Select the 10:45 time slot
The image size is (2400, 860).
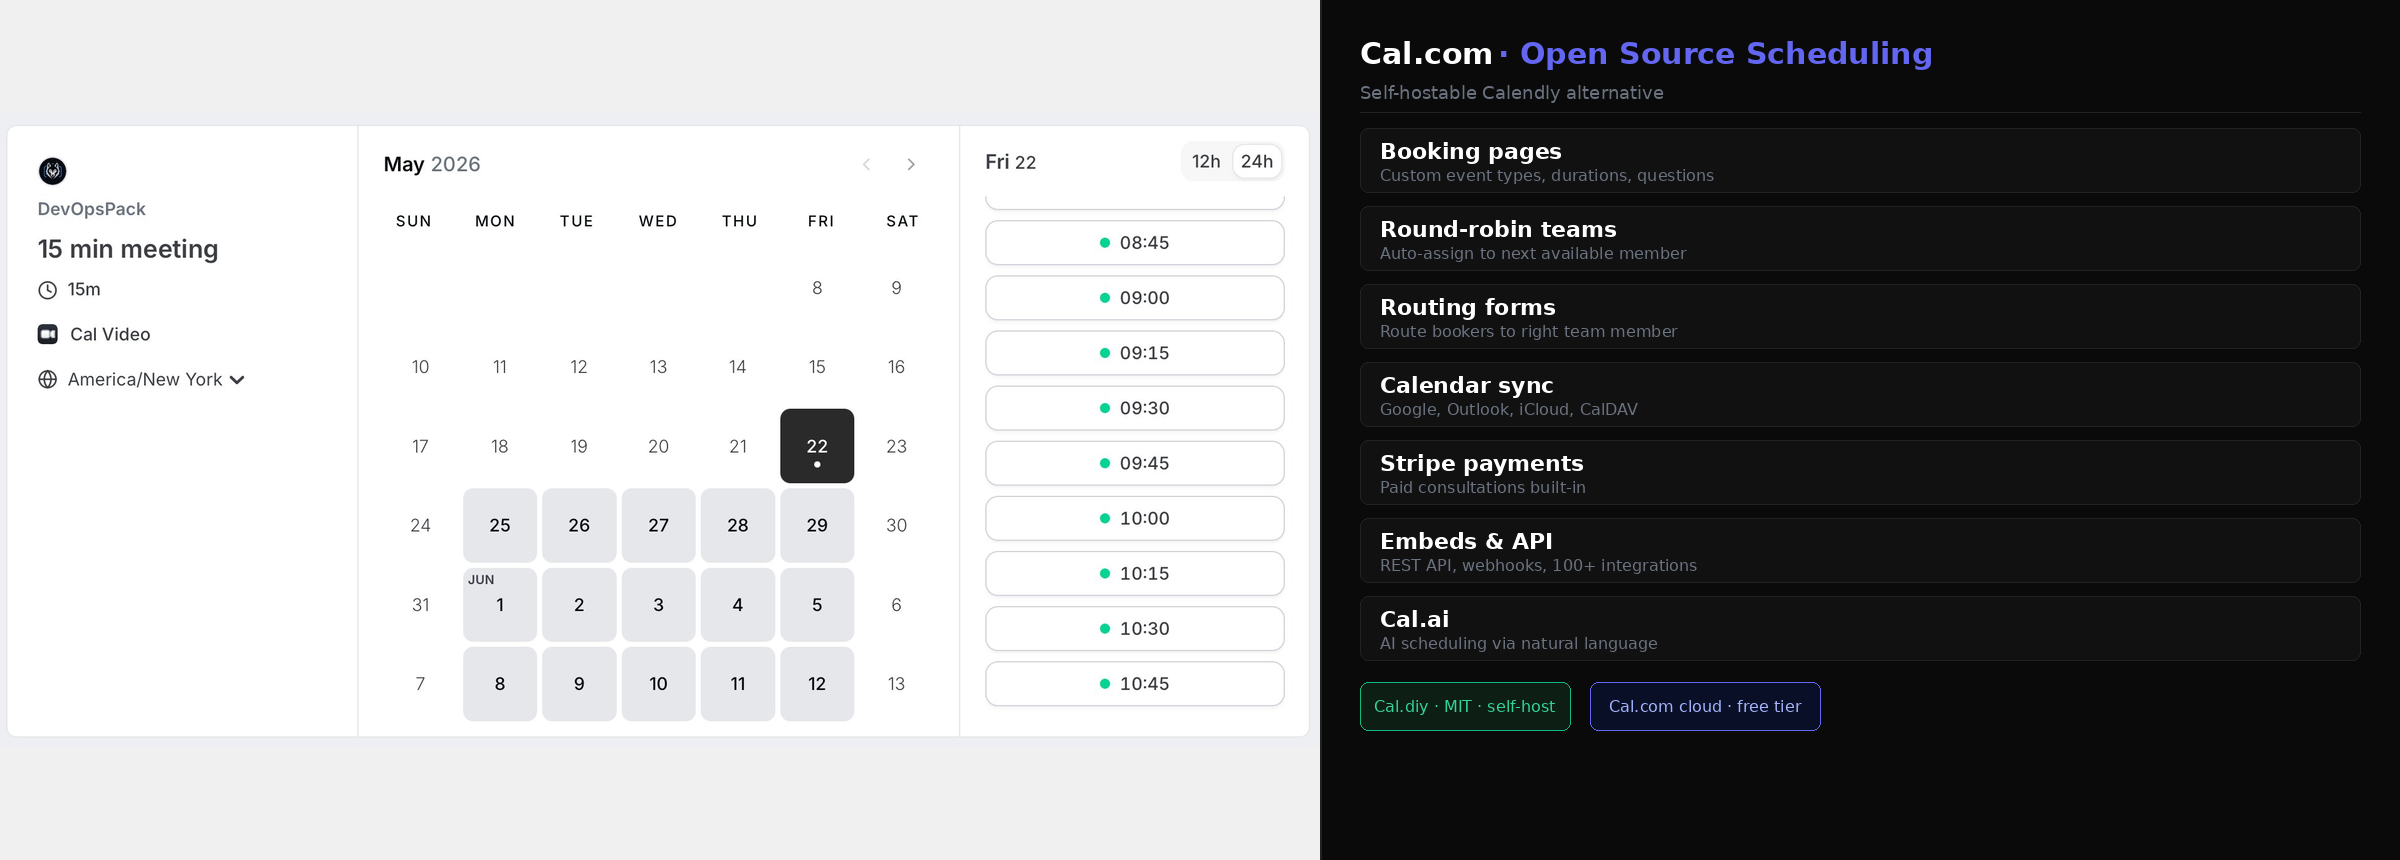tap(1135, 684)
